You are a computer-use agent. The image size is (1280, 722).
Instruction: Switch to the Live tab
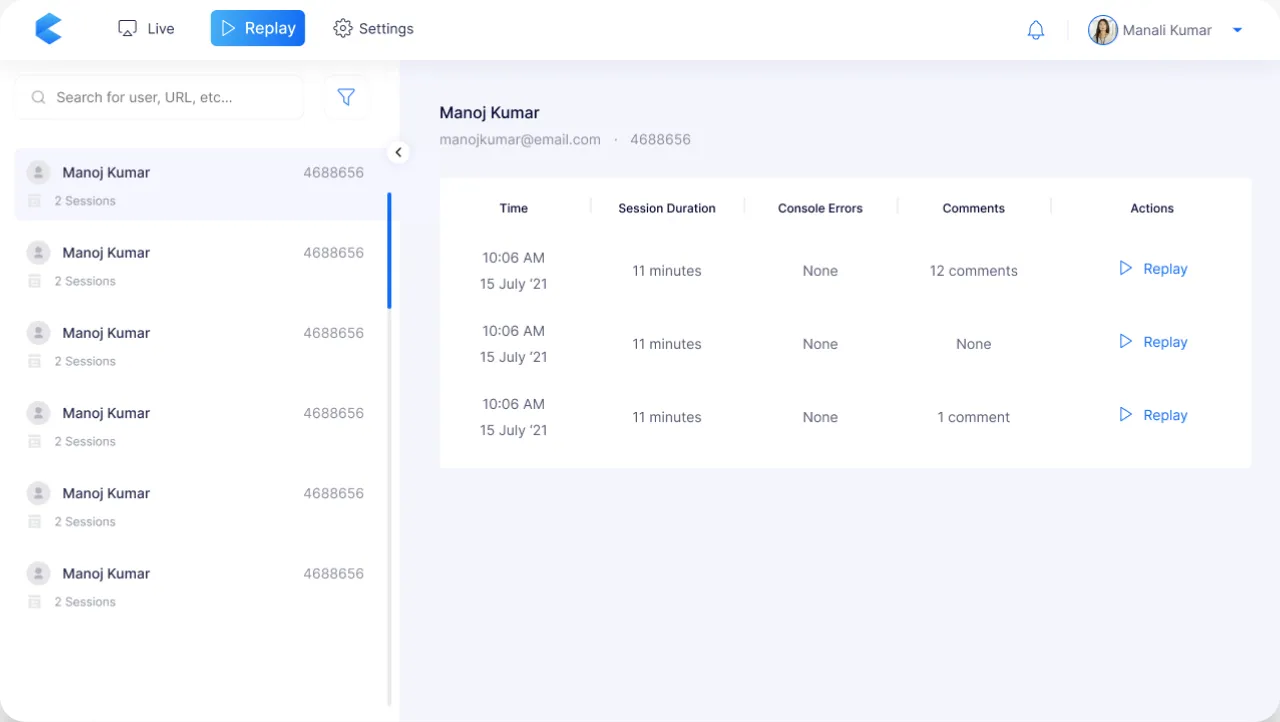146,28
